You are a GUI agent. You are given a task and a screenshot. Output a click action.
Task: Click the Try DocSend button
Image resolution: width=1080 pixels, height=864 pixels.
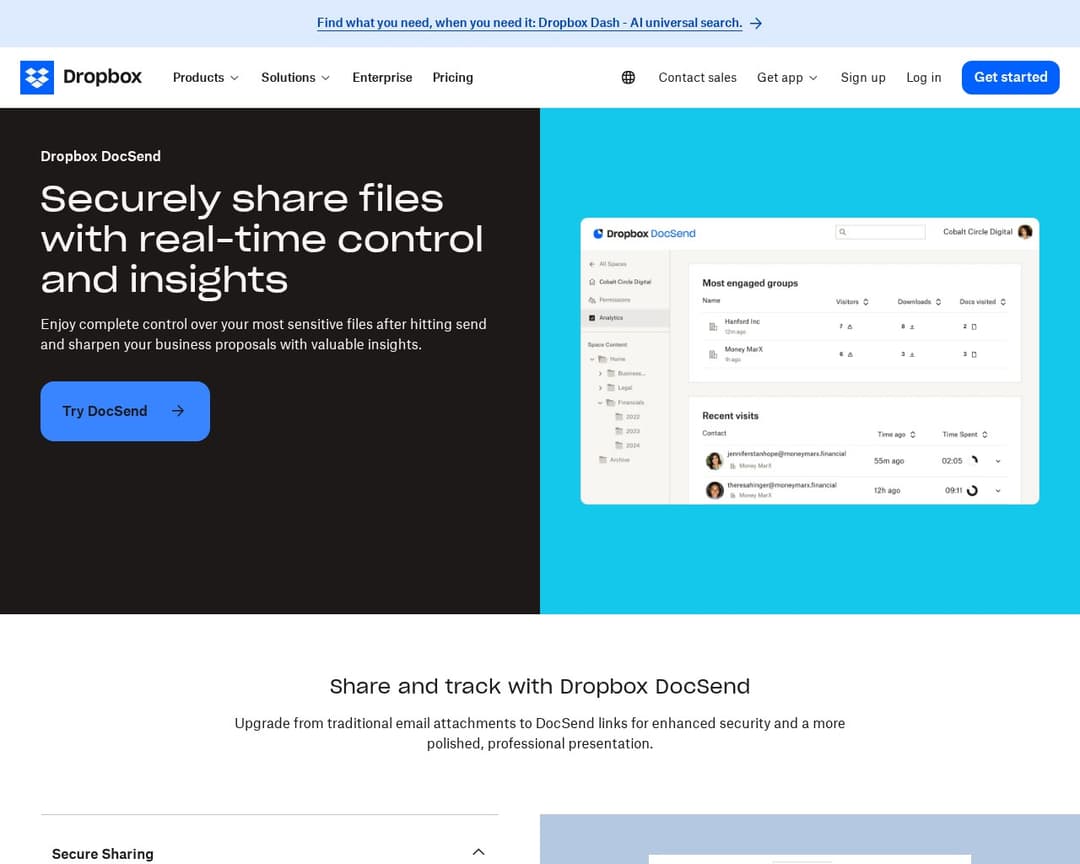click(x=125, y=411)
